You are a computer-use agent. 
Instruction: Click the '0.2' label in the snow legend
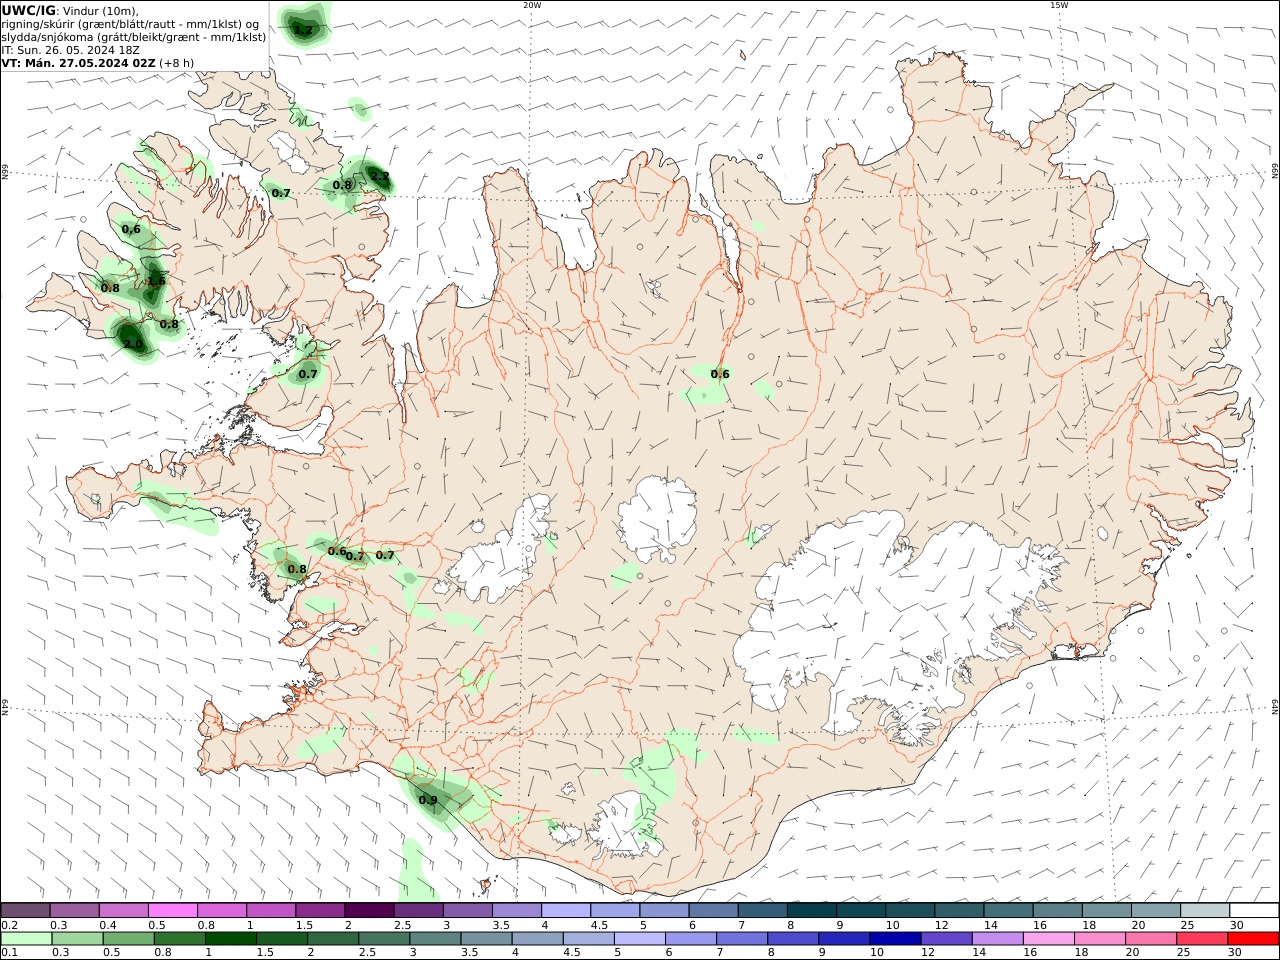pos(9,925)
